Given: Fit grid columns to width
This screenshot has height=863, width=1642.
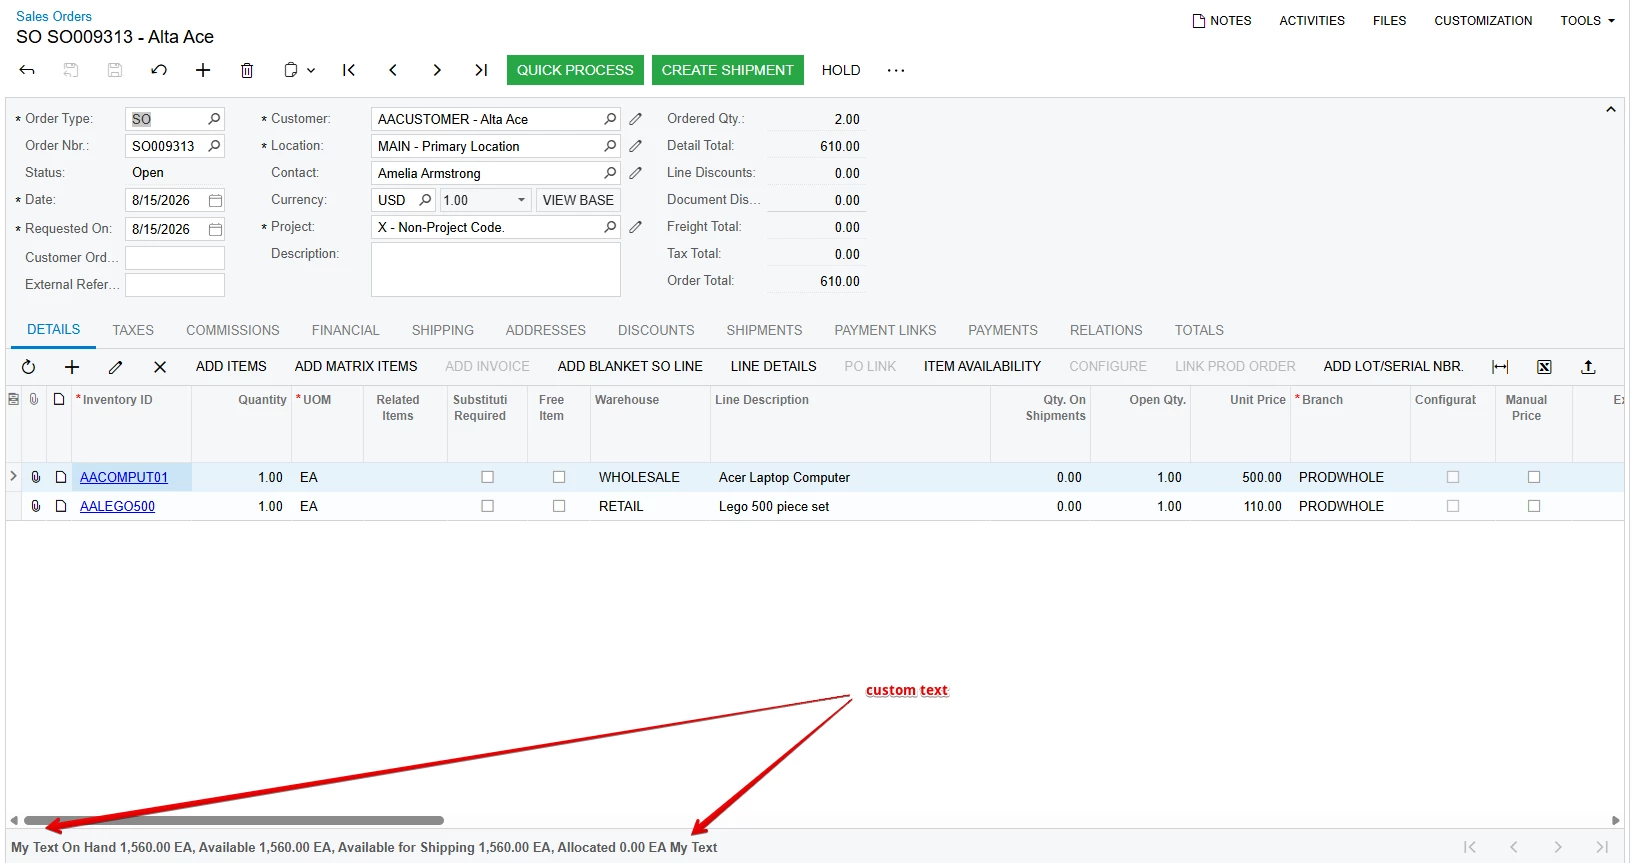Looking at the screenshot, I should pyautogui.click(x=1500, y=367).
